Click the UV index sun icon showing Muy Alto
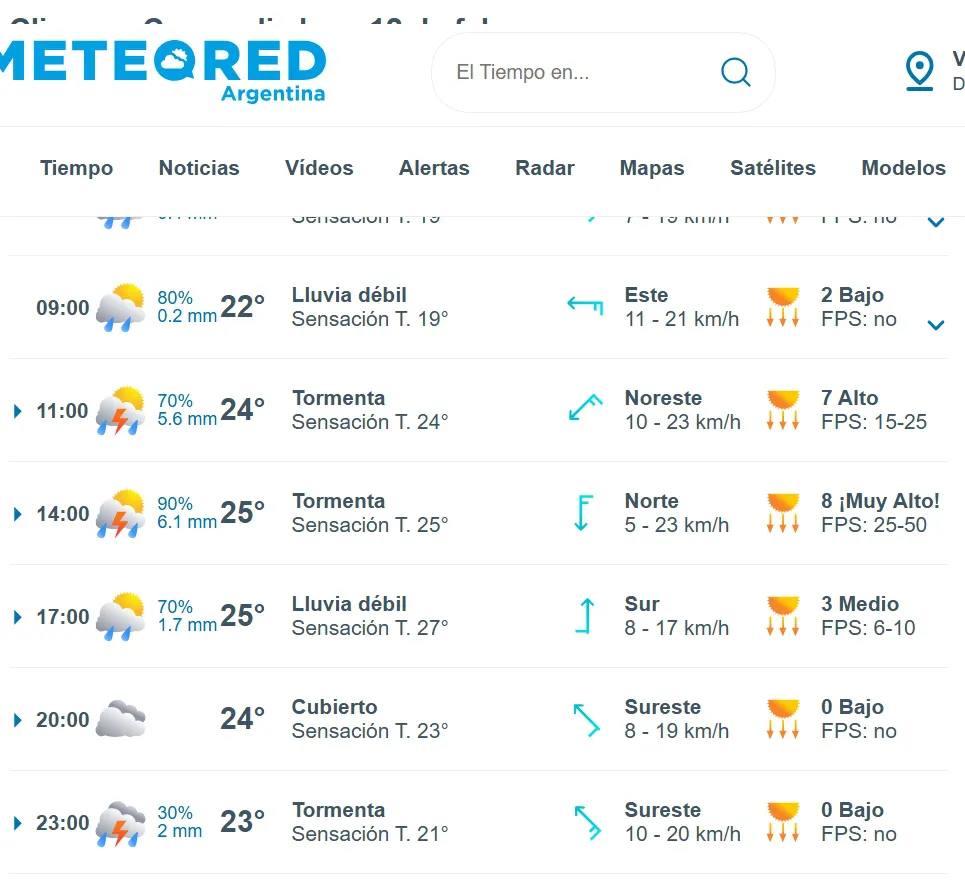Image resolution: width=965 pixels, height=890 pixels. 781,511
